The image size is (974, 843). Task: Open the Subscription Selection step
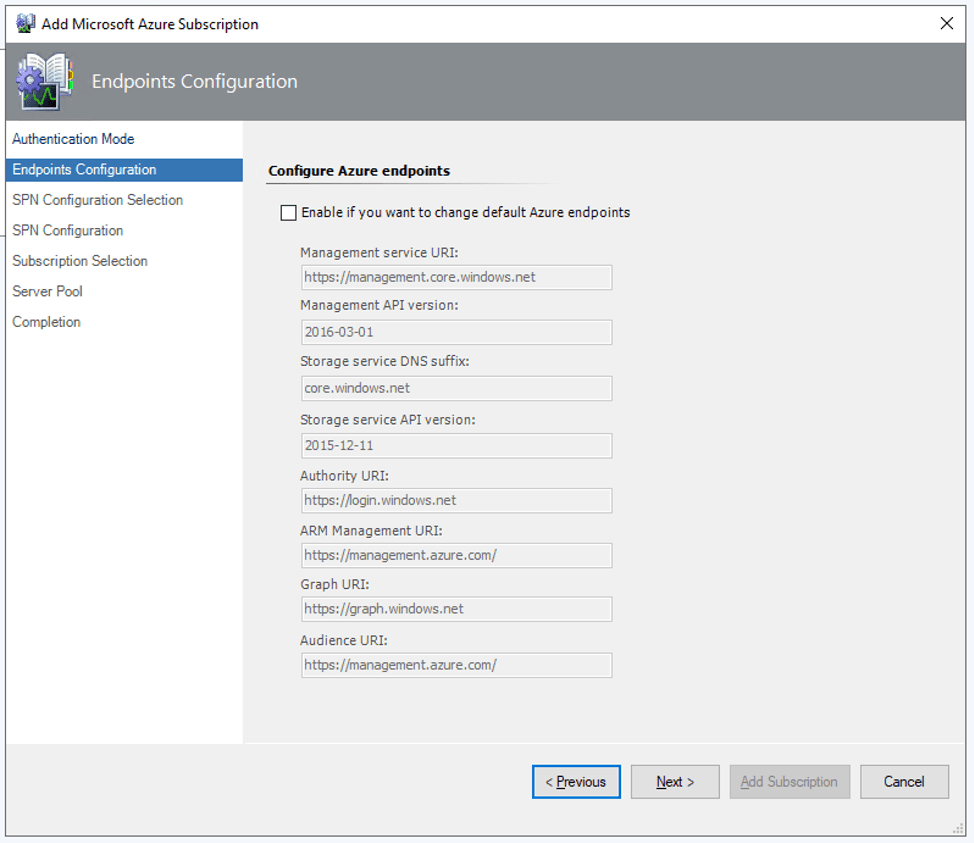coord(80,261)
